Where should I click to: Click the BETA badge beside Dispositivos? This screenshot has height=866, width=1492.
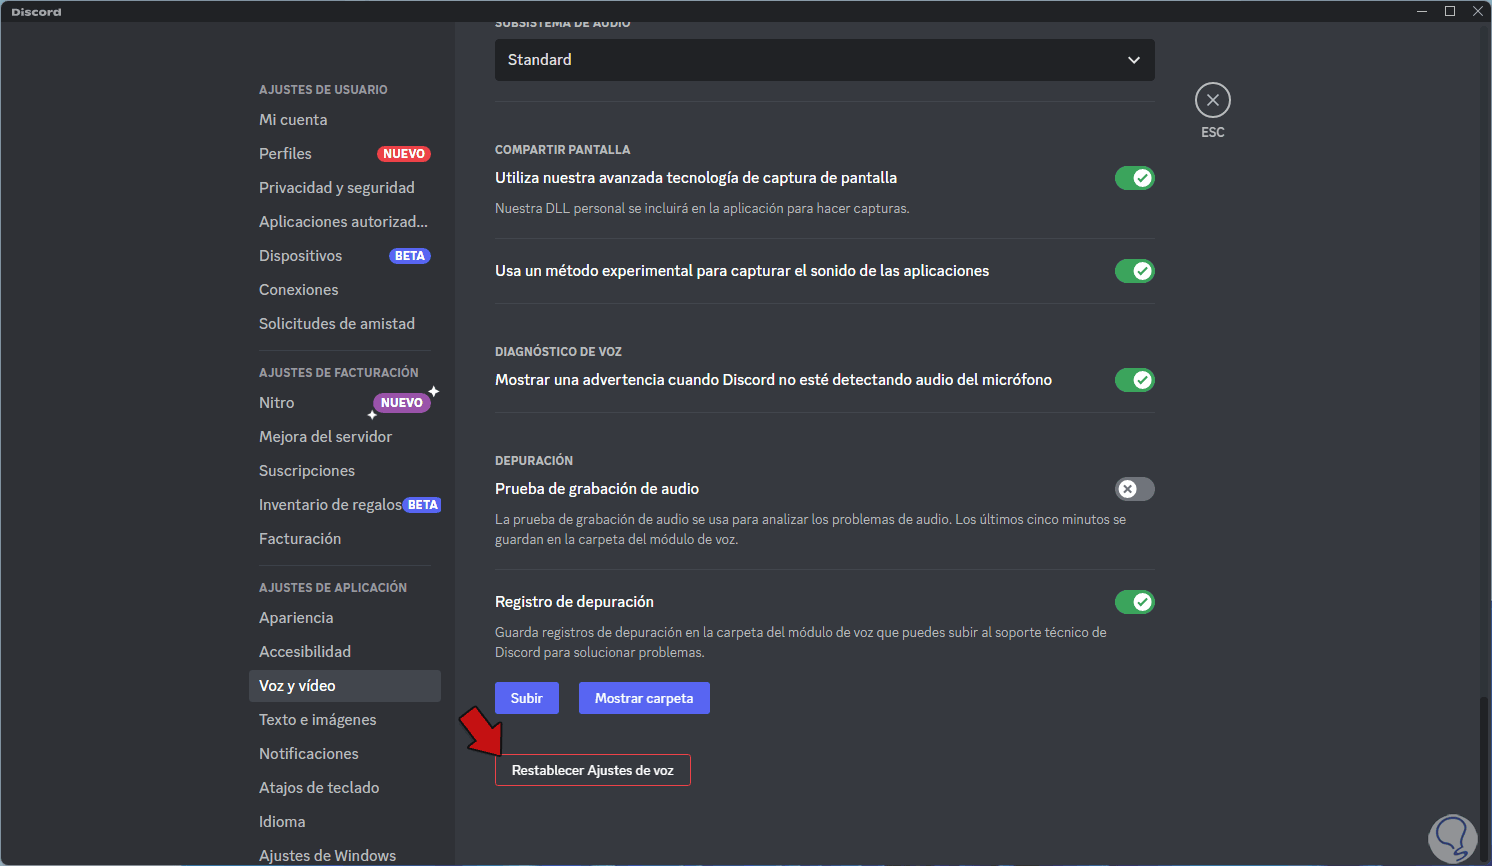click(x=410, y=256)
